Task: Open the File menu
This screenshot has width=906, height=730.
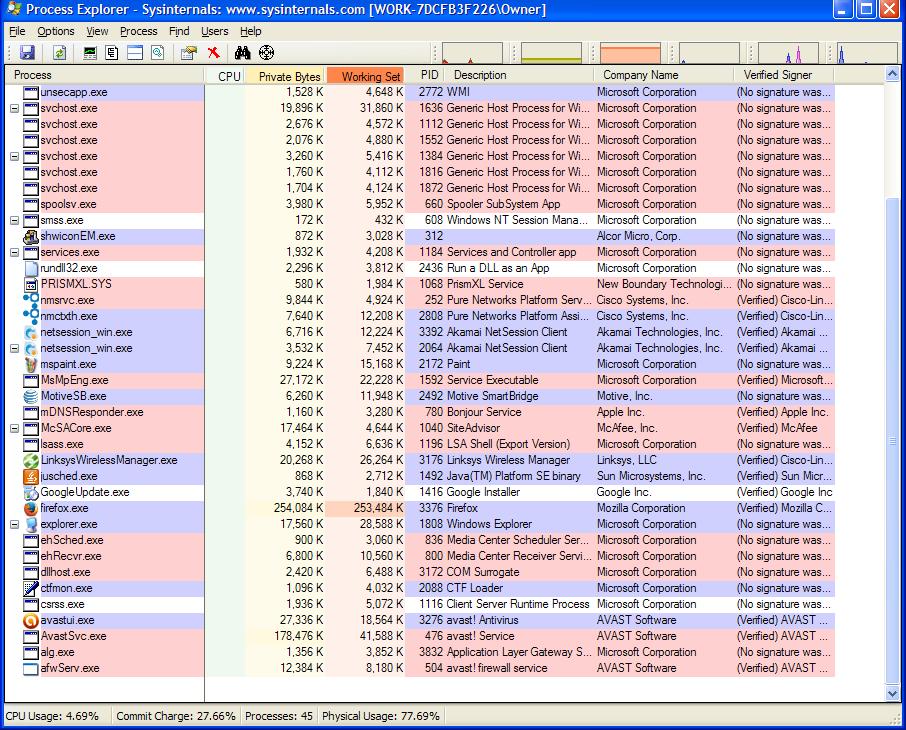Action: [x=17, y=31]
